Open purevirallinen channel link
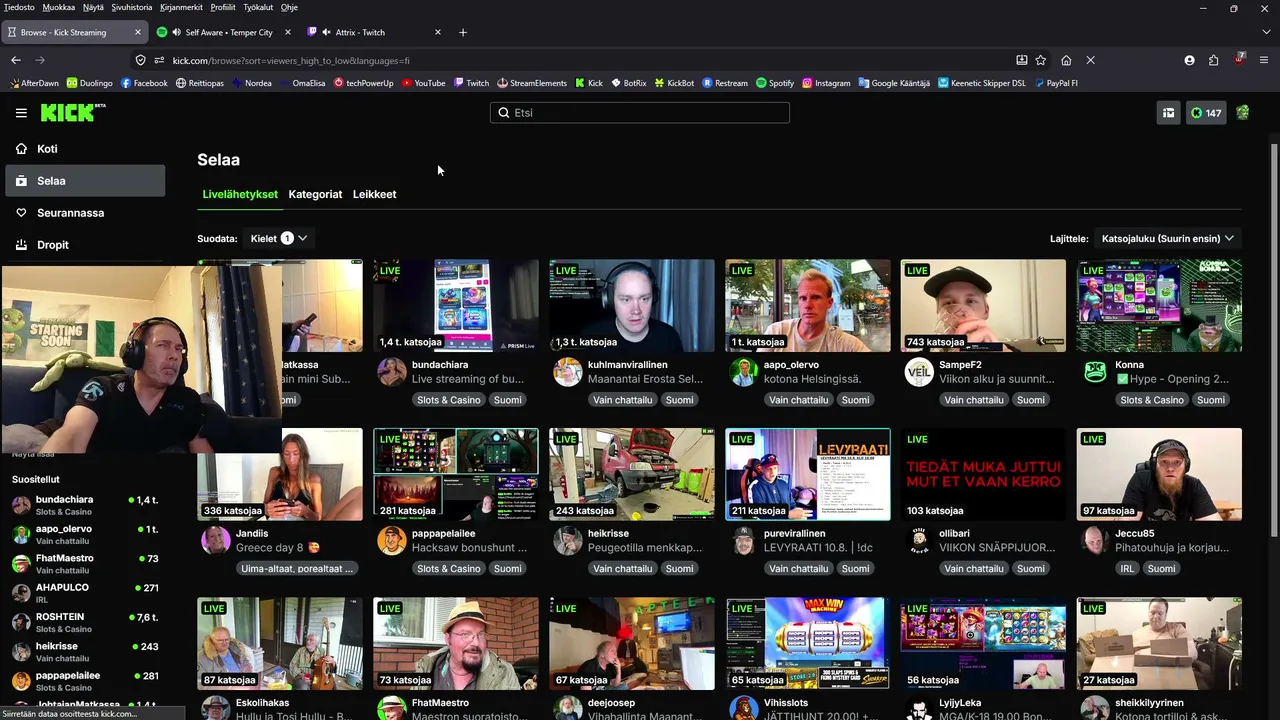Image resolution: width=1280 pixels, height=720 pixels. tap(794, 534)
